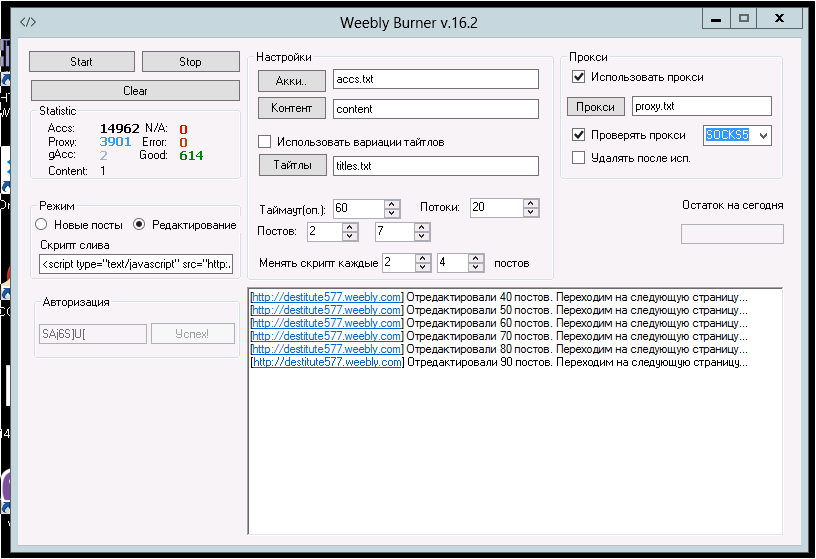Click the proxy.txt input field
Viewport: 816px width, 559px height.
click(702, 106)
